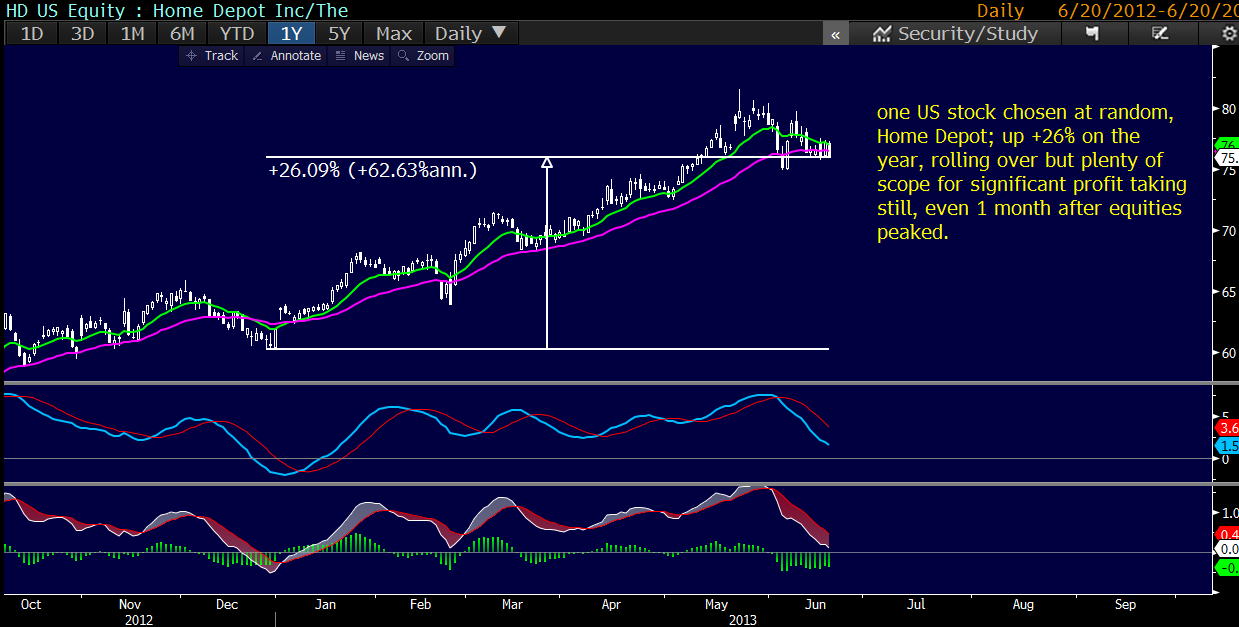The image size is (1239, 627).
Task: Activate the Zoom tool
Action: click(424, 56)
